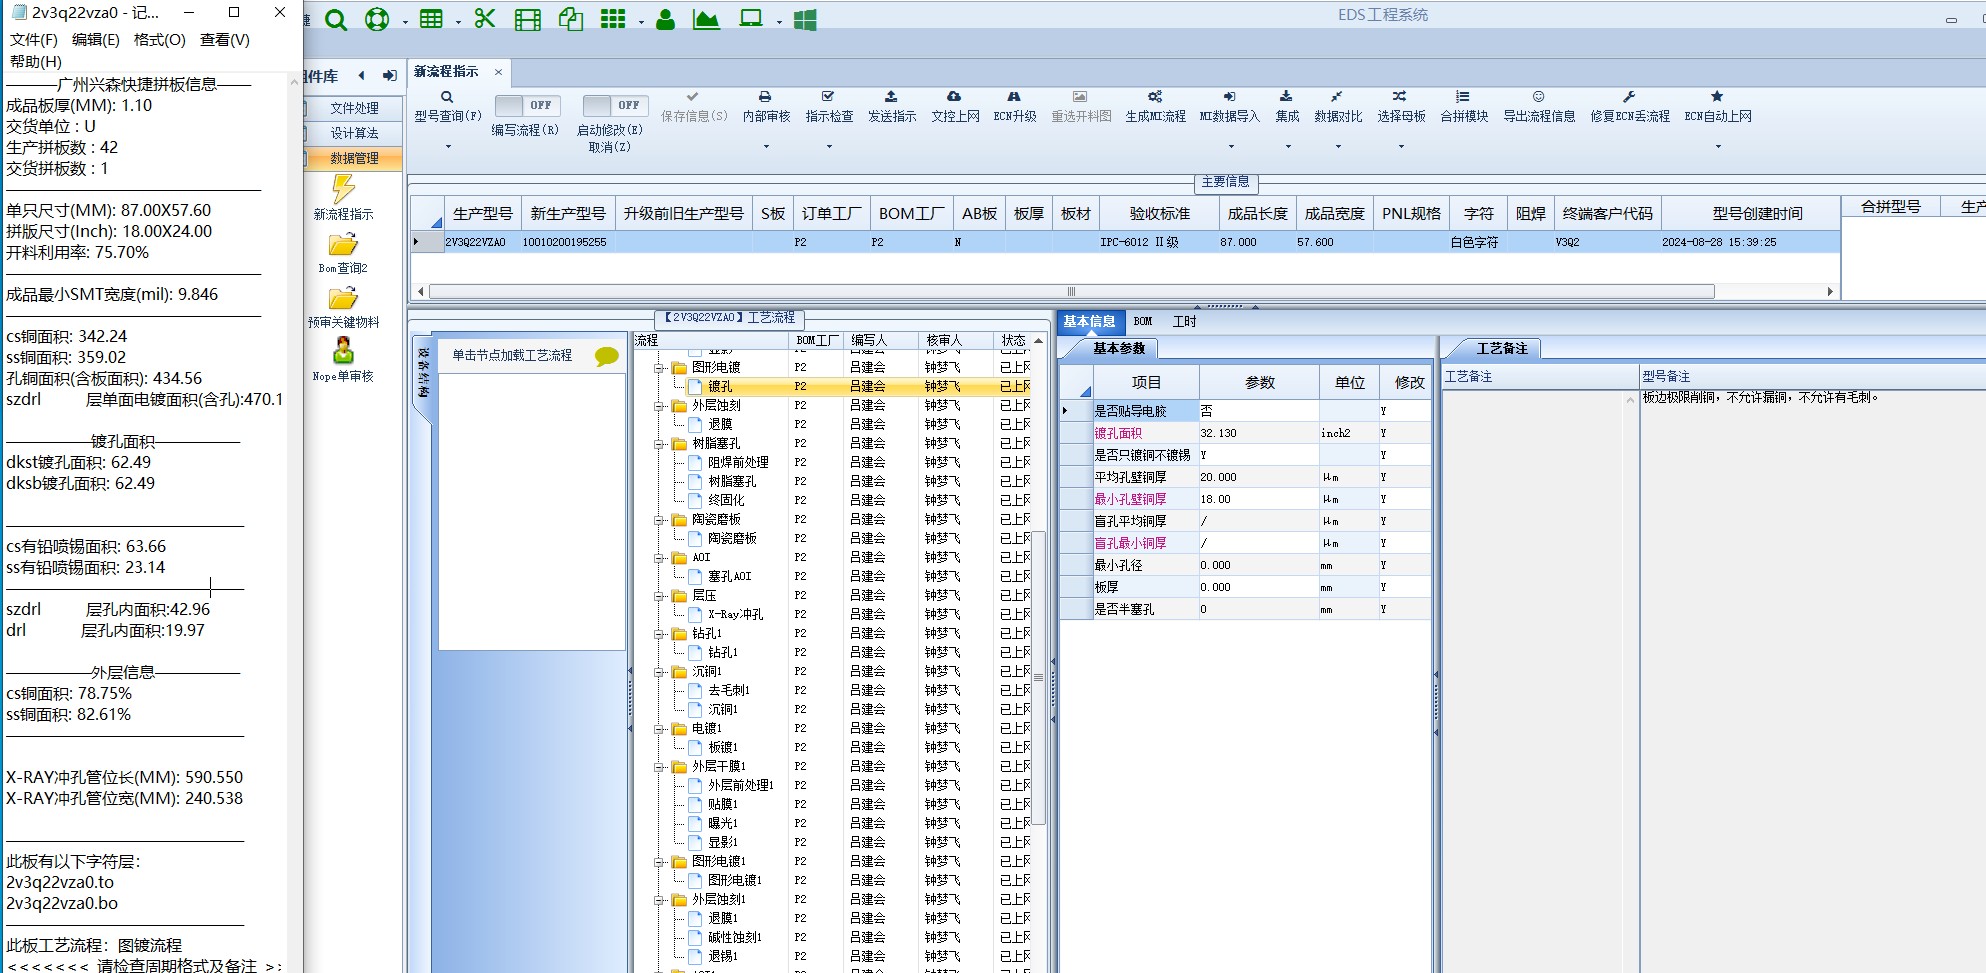Open dropdown arrow under 型号查询(F)
The width and height of the screenshot is (1986, 973).
448,147
